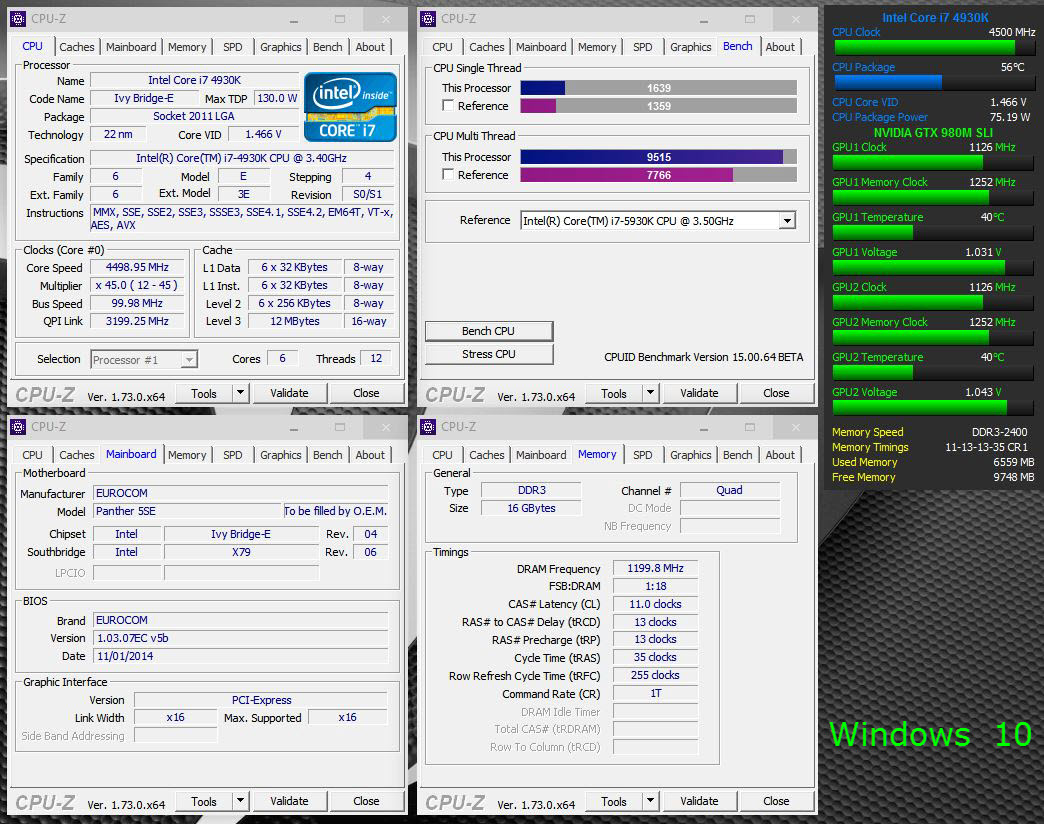Expand the Tools dropdown arrow in the Memory window
This screenshot has width=1044, height=824.
pos(651,801)
